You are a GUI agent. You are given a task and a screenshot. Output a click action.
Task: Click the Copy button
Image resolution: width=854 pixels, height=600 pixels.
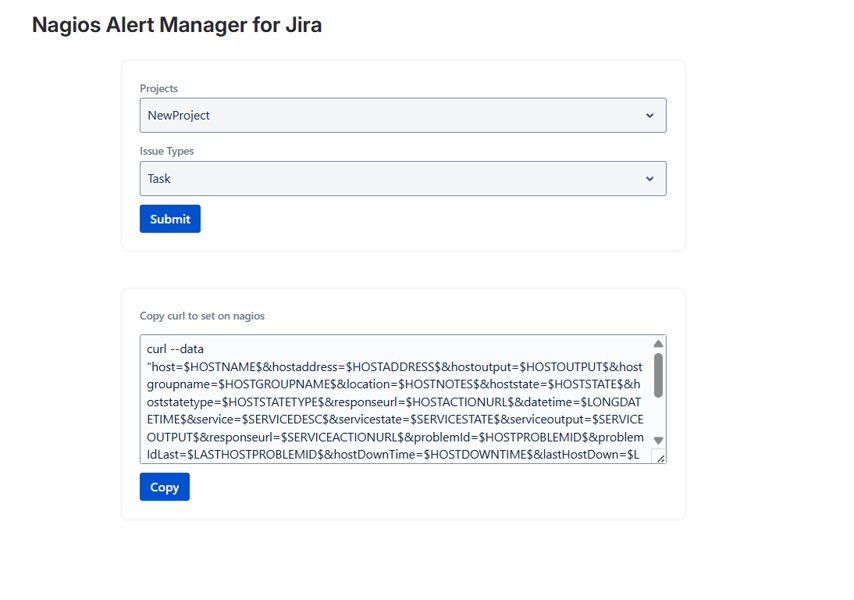164,487
